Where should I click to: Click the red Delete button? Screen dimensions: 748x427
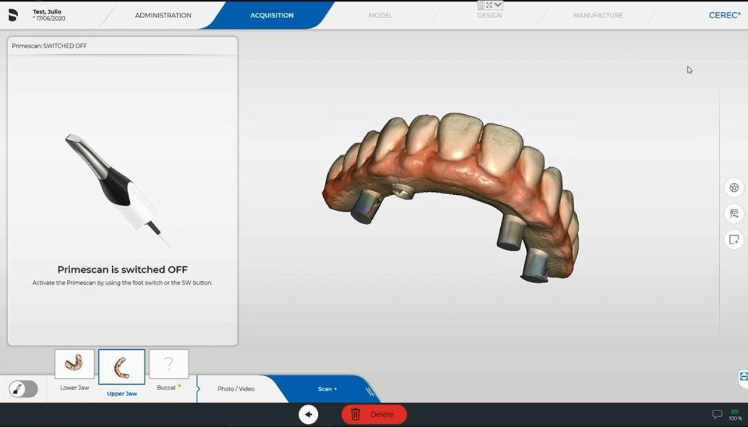coord(374,414)
